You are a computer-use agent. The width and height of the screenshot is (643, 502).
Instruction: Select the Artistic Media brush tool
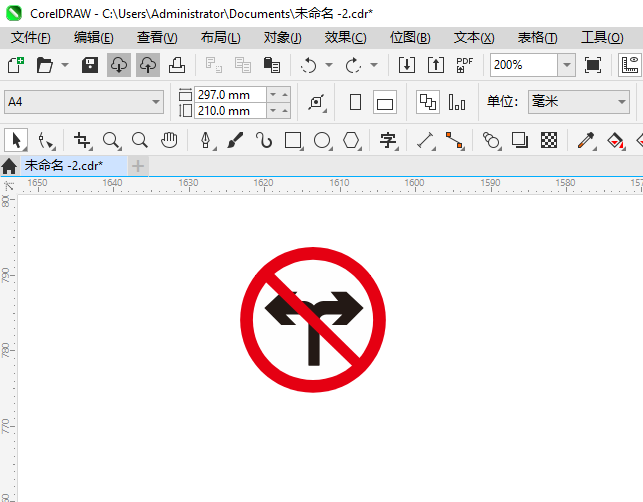click(235, 140)
